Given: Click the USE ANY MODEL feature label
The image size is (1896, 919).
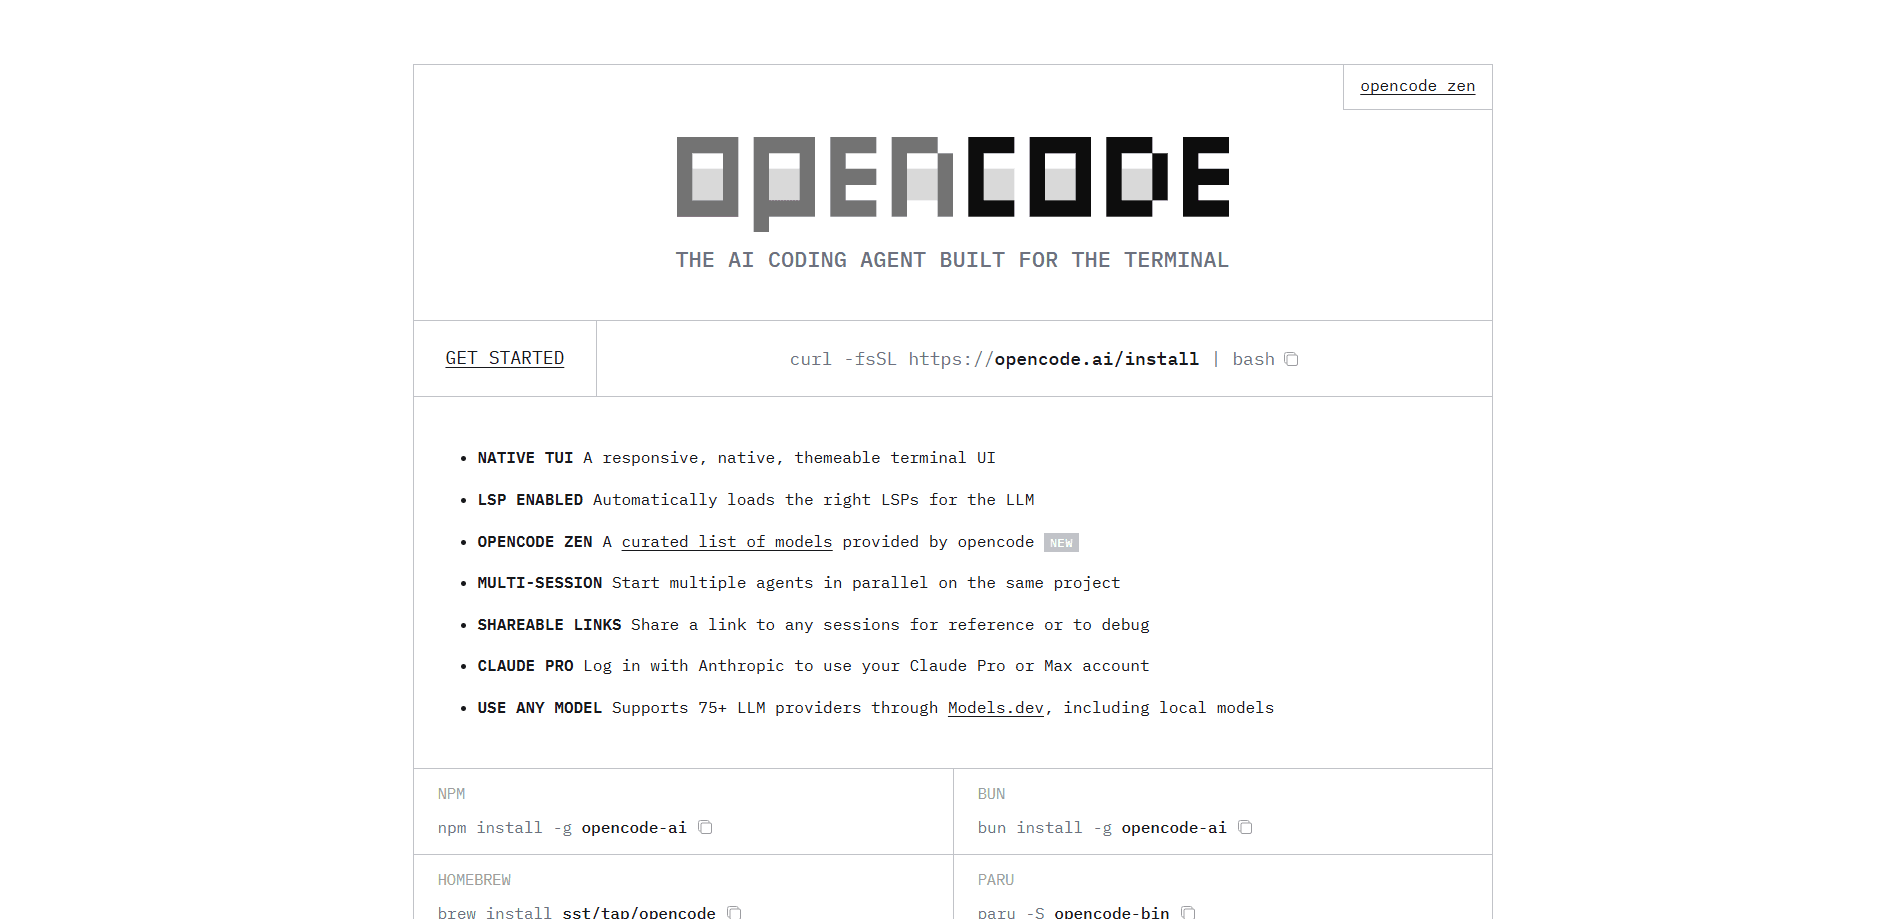Looking at the screenshot, I should (x=540, y=708).
